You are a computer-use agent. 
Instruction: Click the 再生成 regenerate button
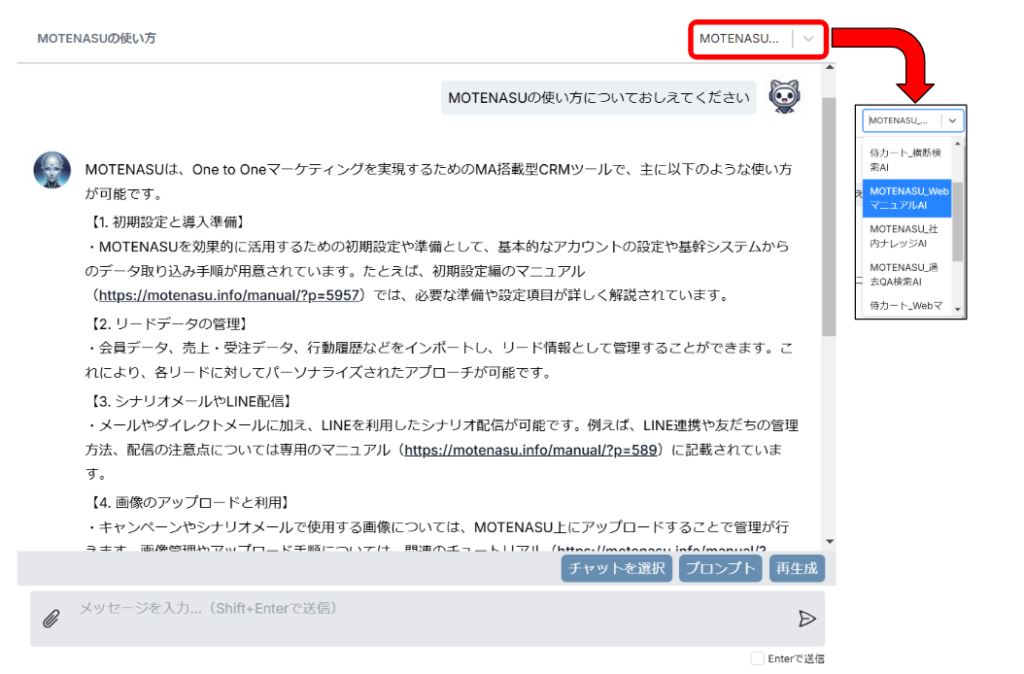tap(797, 568)
